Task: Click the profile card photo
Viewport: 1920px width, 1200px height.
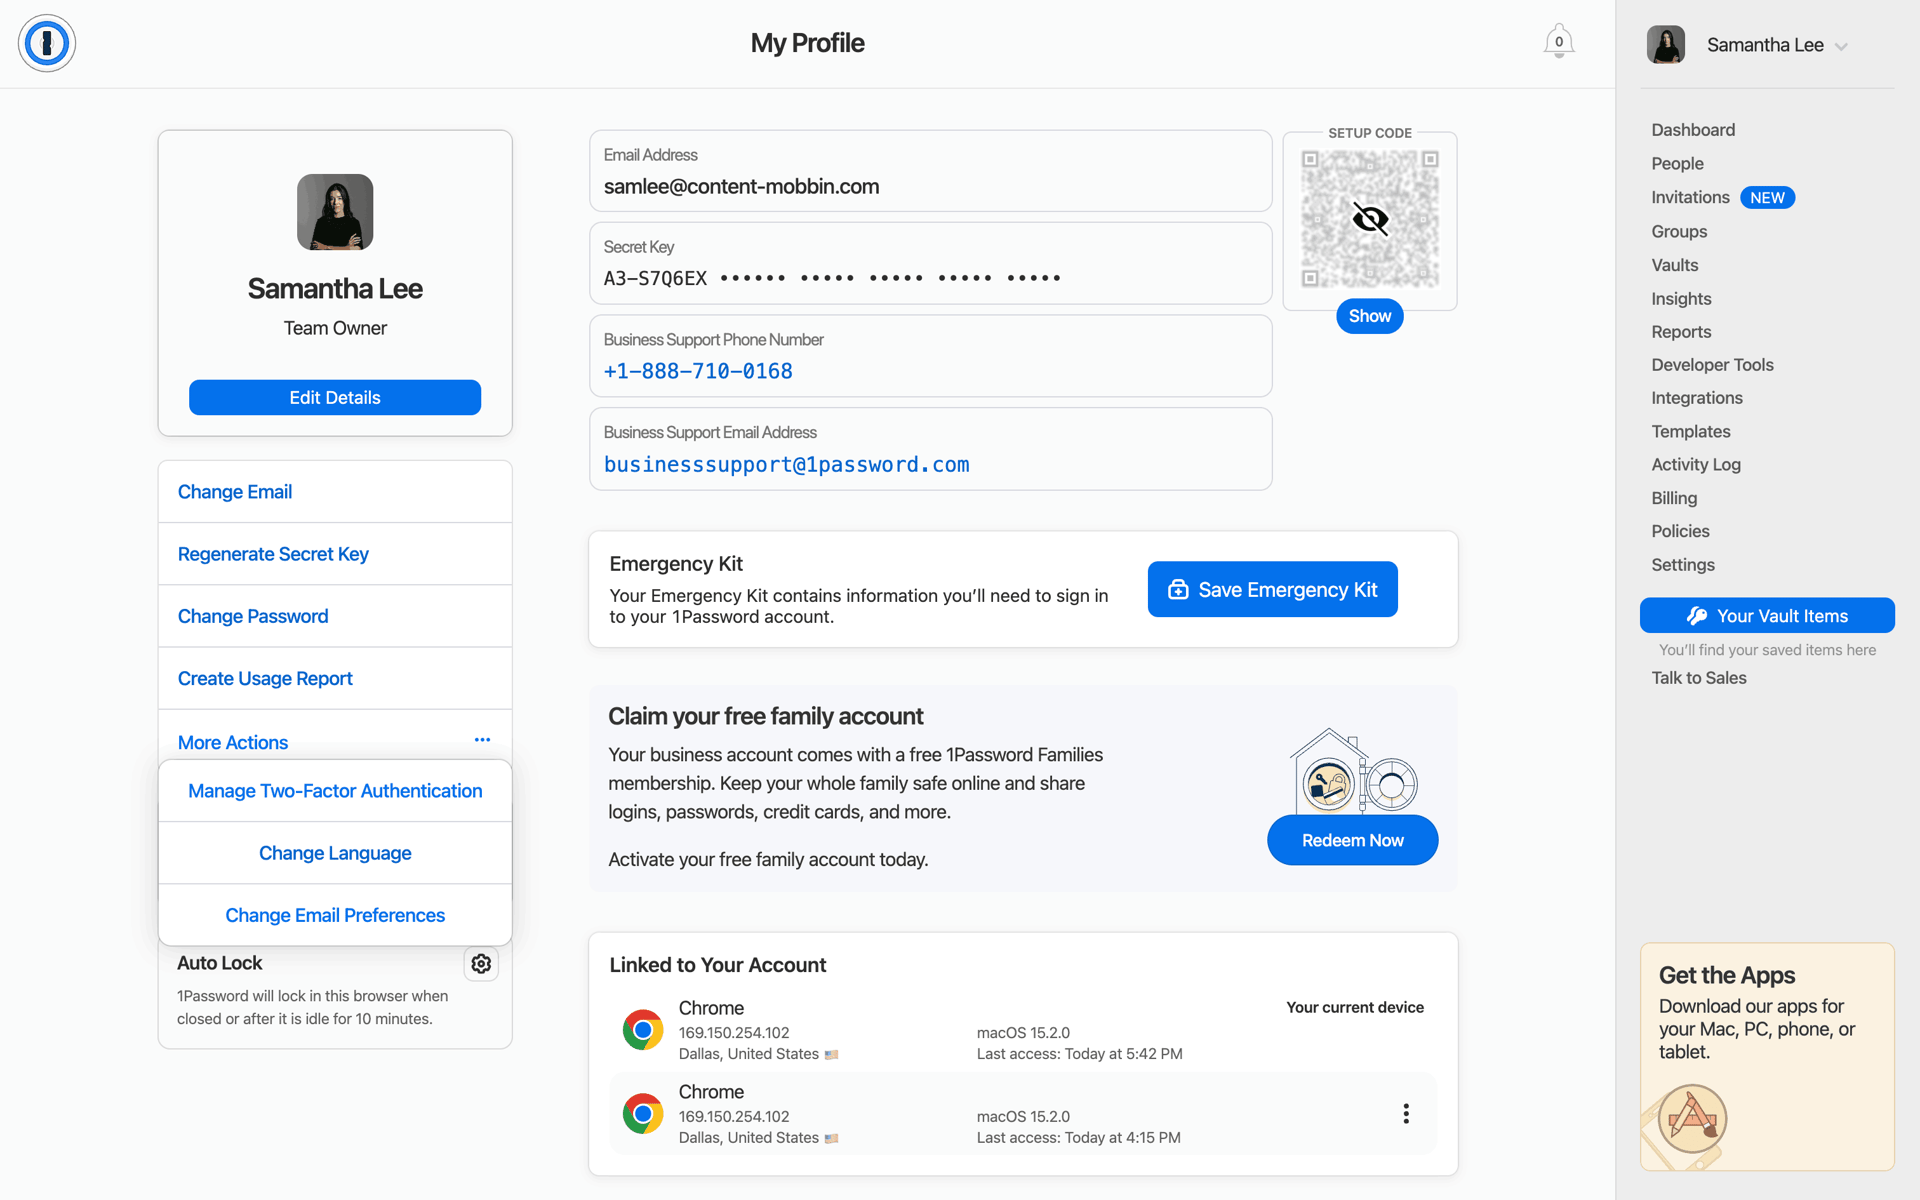Action: point(335,212)
